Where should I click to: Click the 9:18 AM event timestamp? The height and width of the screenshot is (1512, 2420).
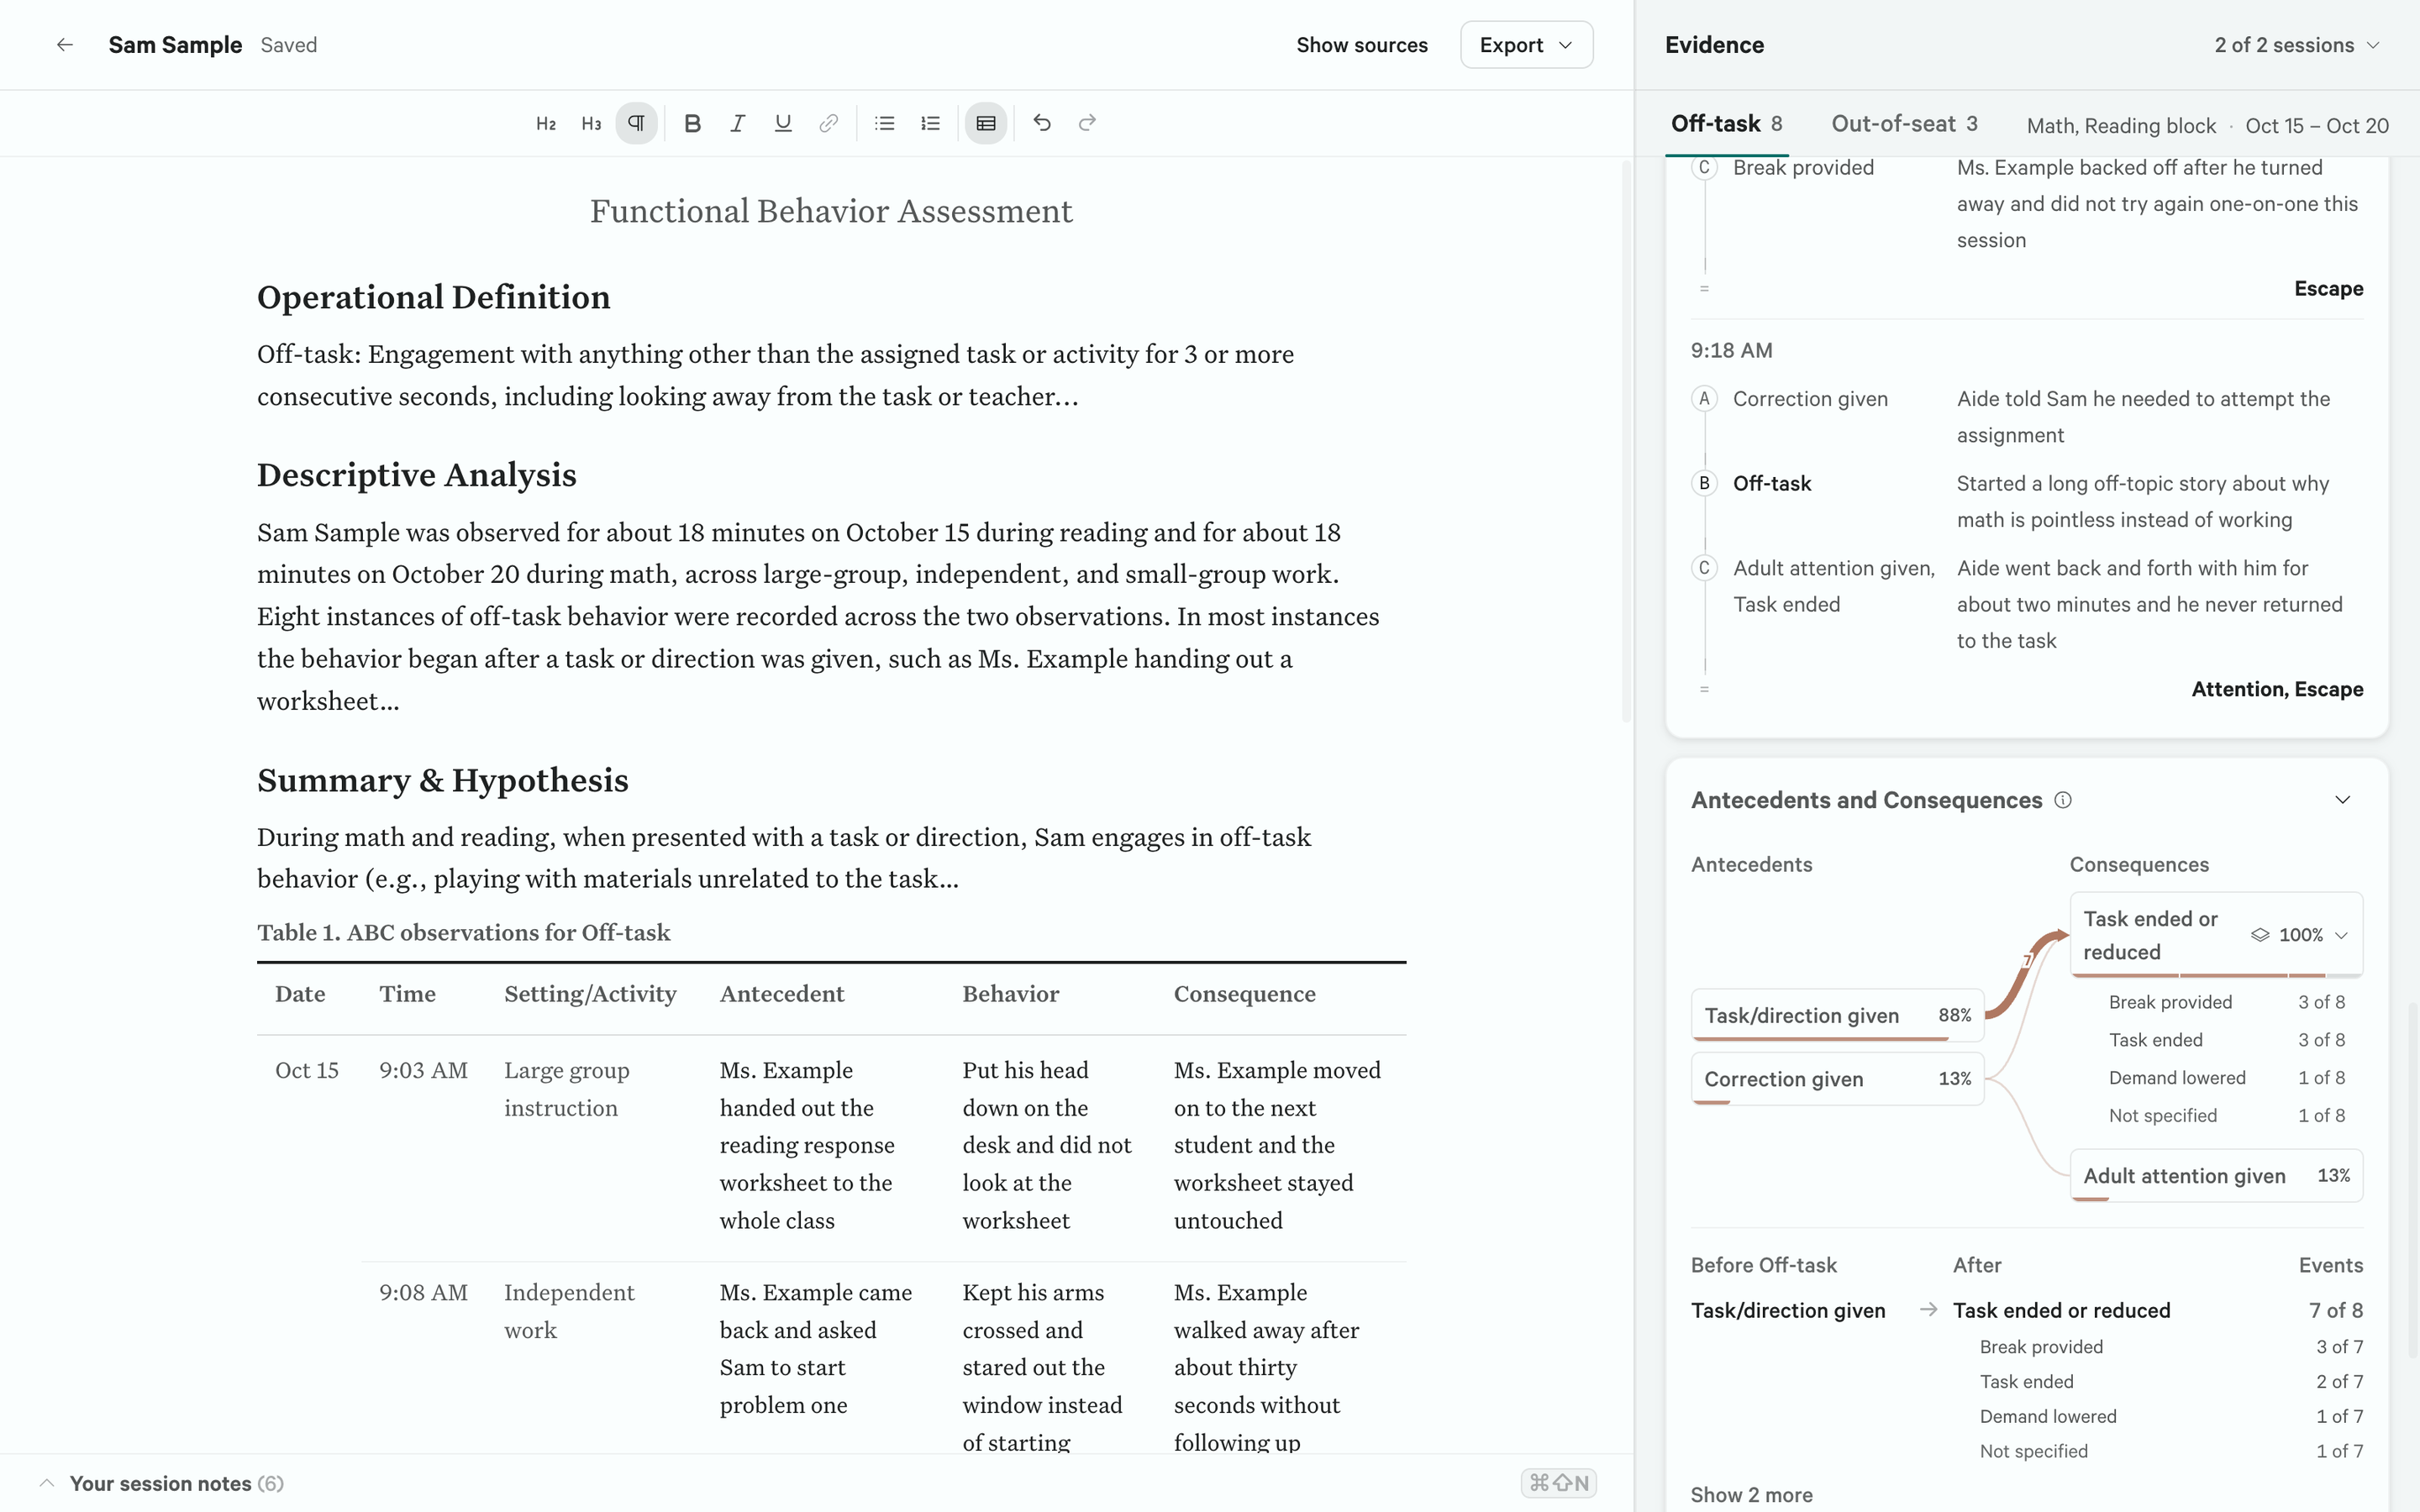coord(1731,351)
